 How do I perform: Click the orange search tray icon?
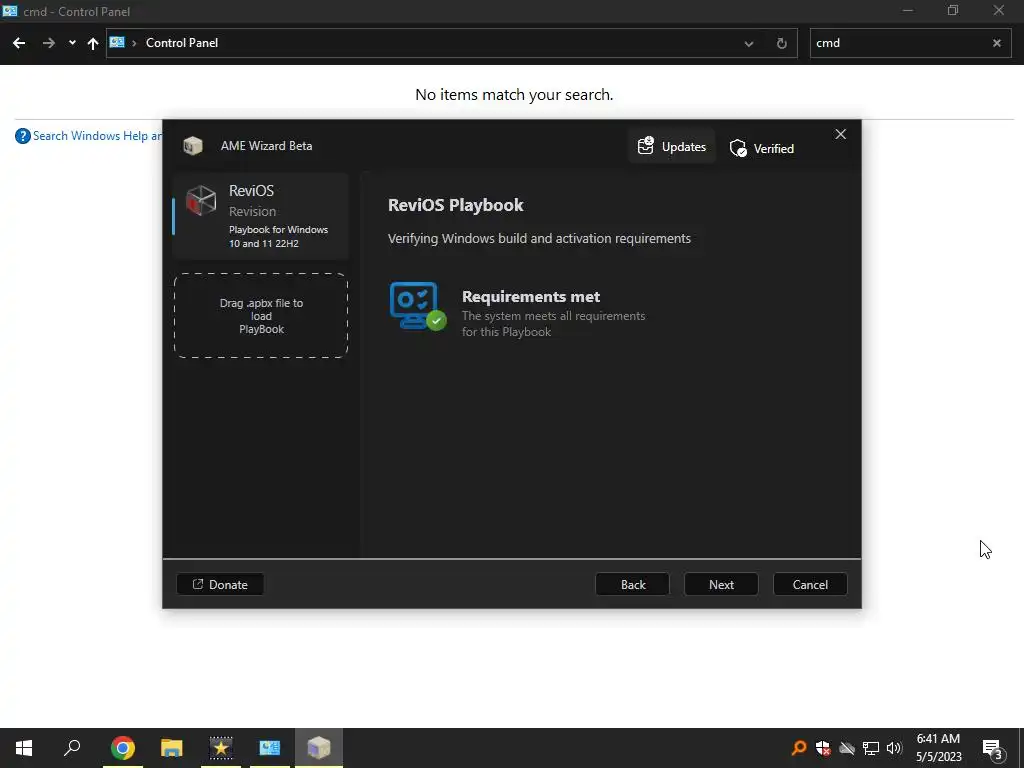(x=799, y=748)
